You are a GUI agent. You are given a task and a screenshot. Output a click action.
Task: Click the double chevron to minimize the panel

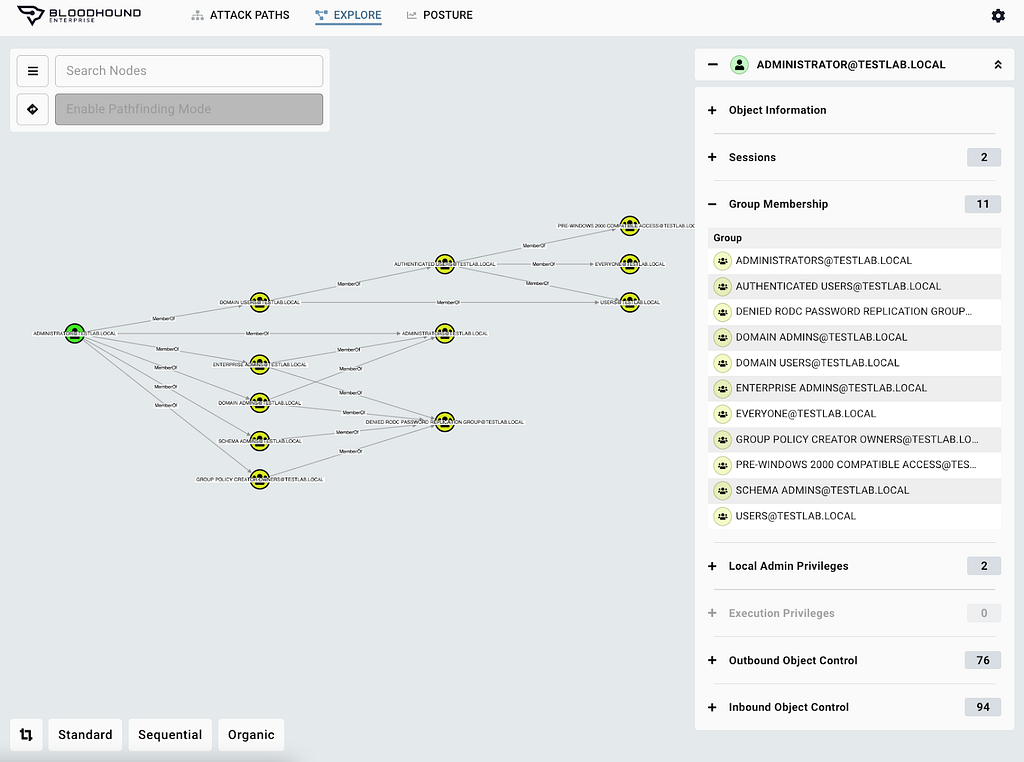click(997, 64)
